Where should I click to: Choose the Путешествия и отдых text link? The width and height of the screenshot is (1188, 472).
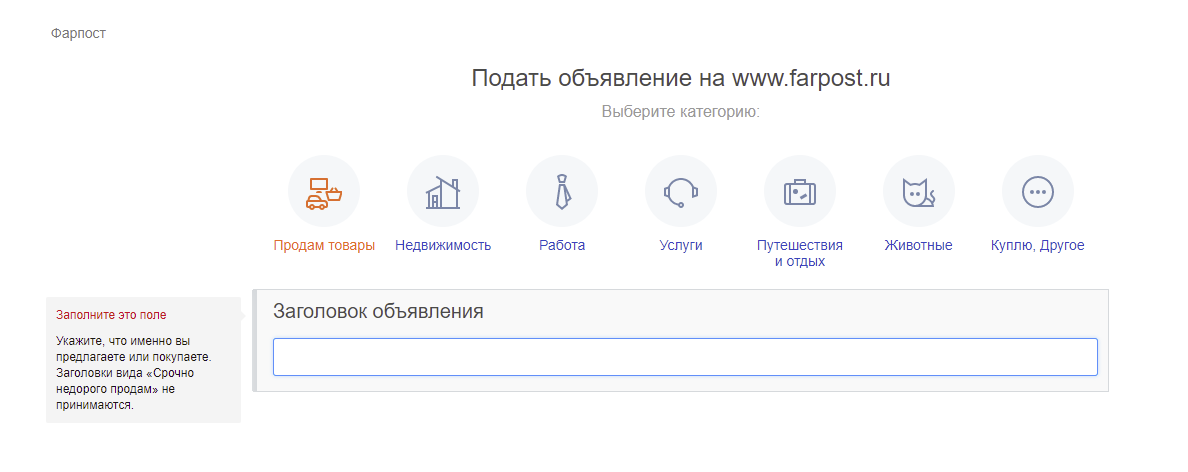tap(800, 253)
